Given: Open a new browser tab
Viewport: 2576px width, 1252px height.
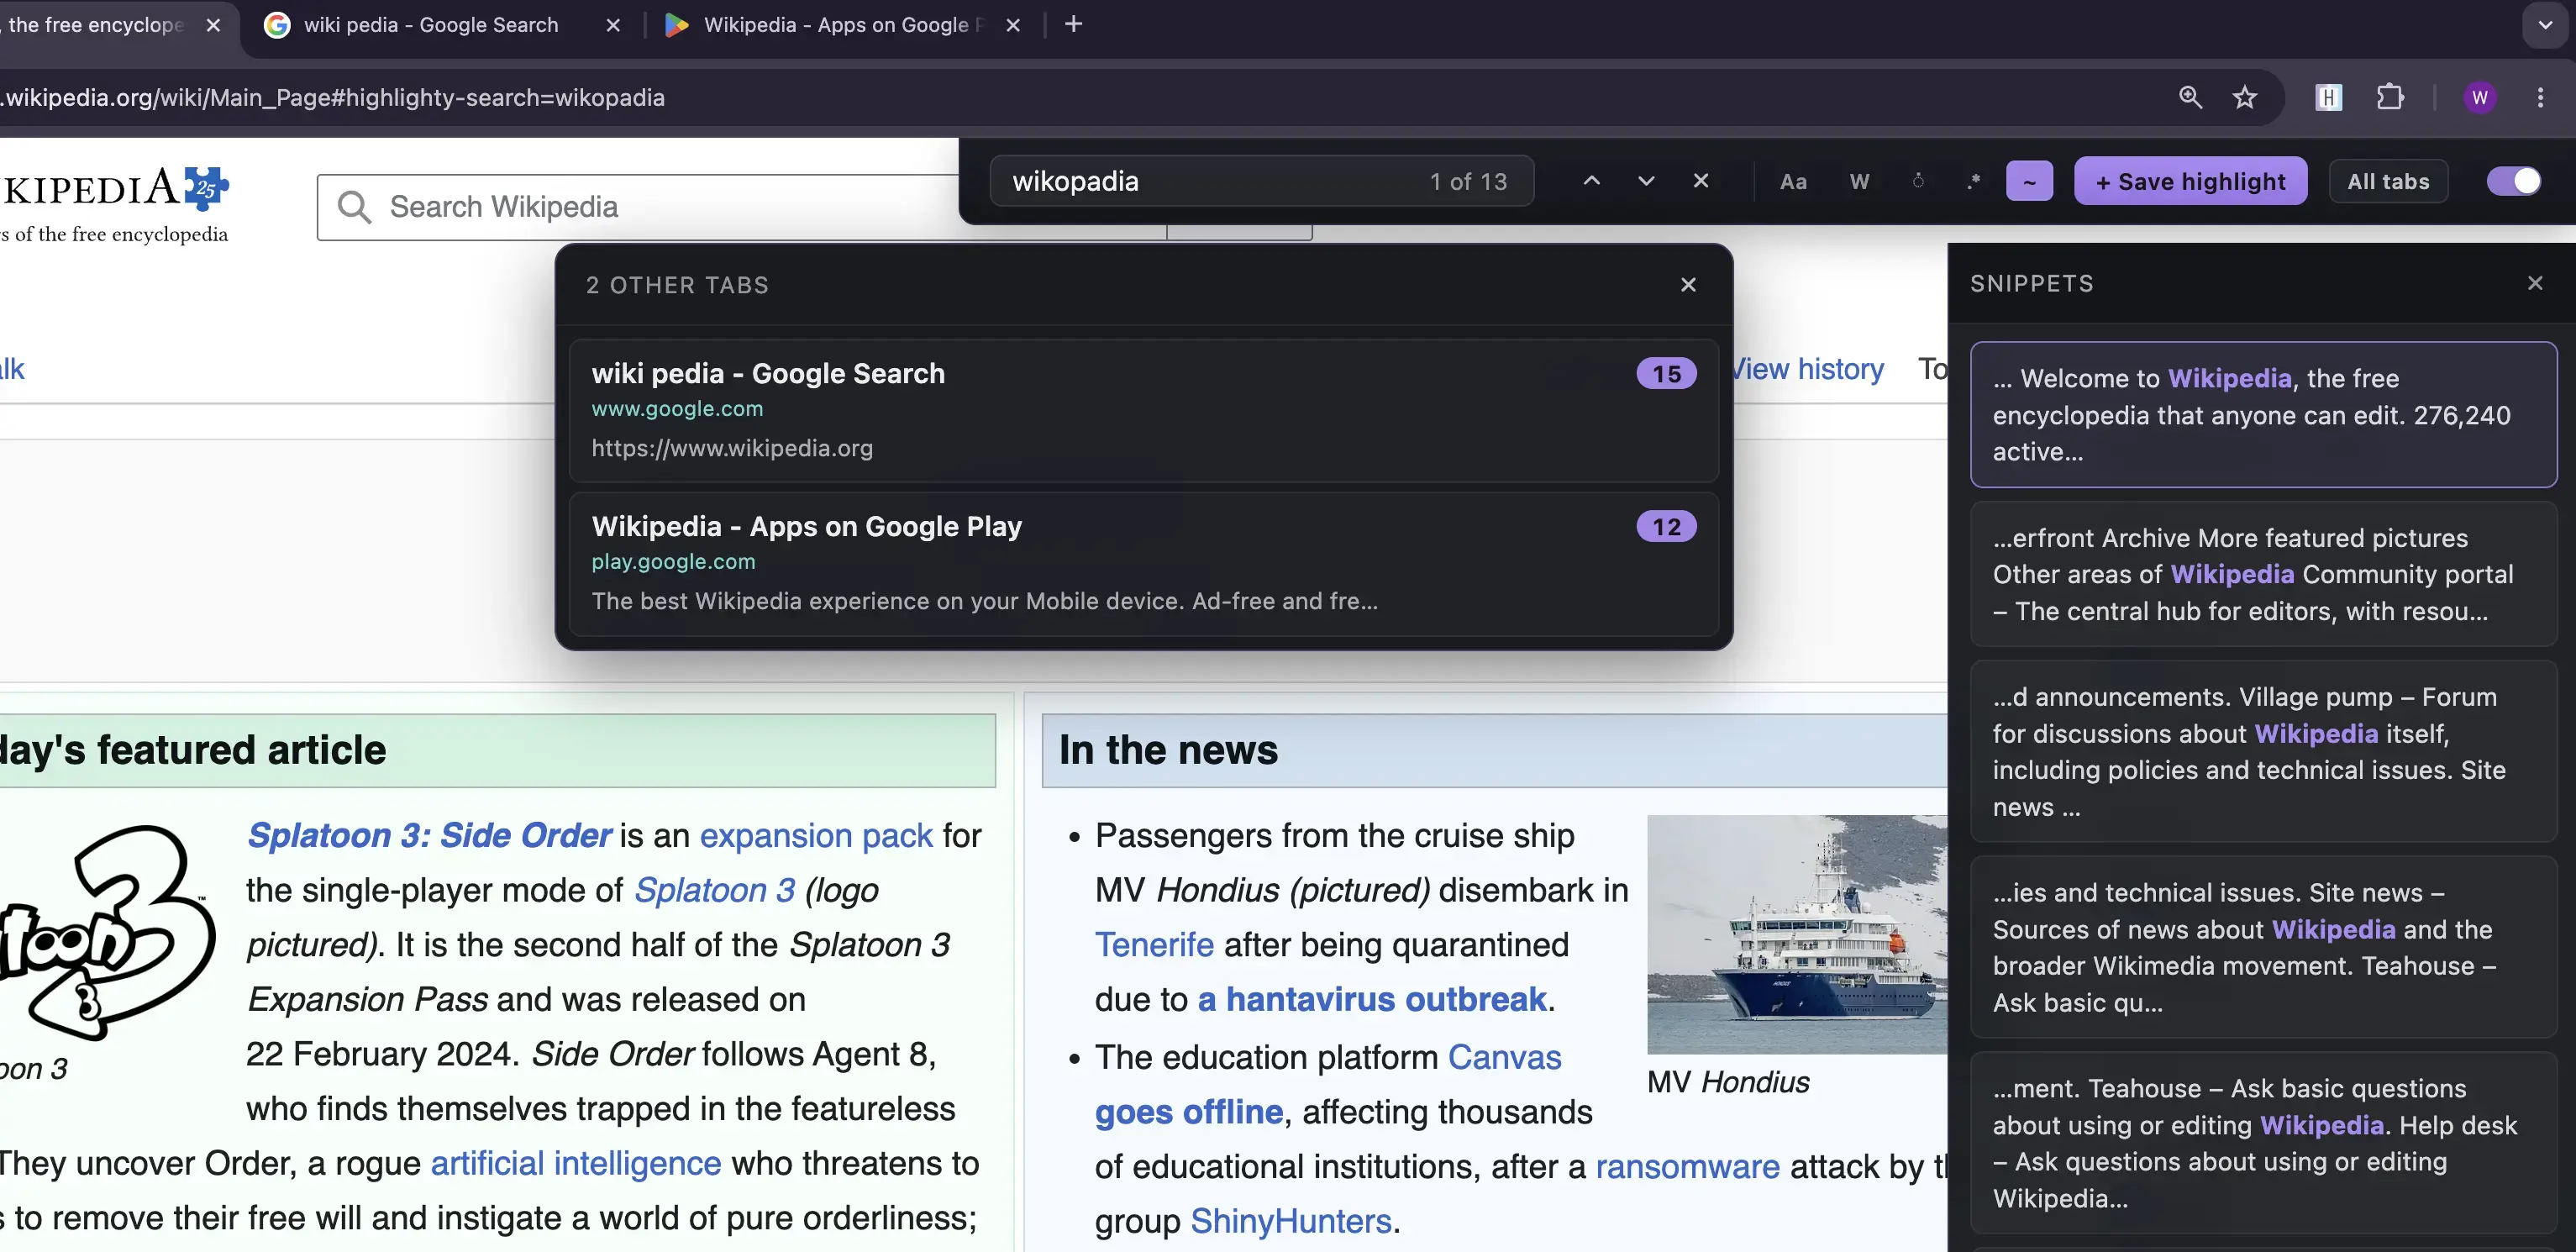Looking at the screenshot, I should [1073, 24].
